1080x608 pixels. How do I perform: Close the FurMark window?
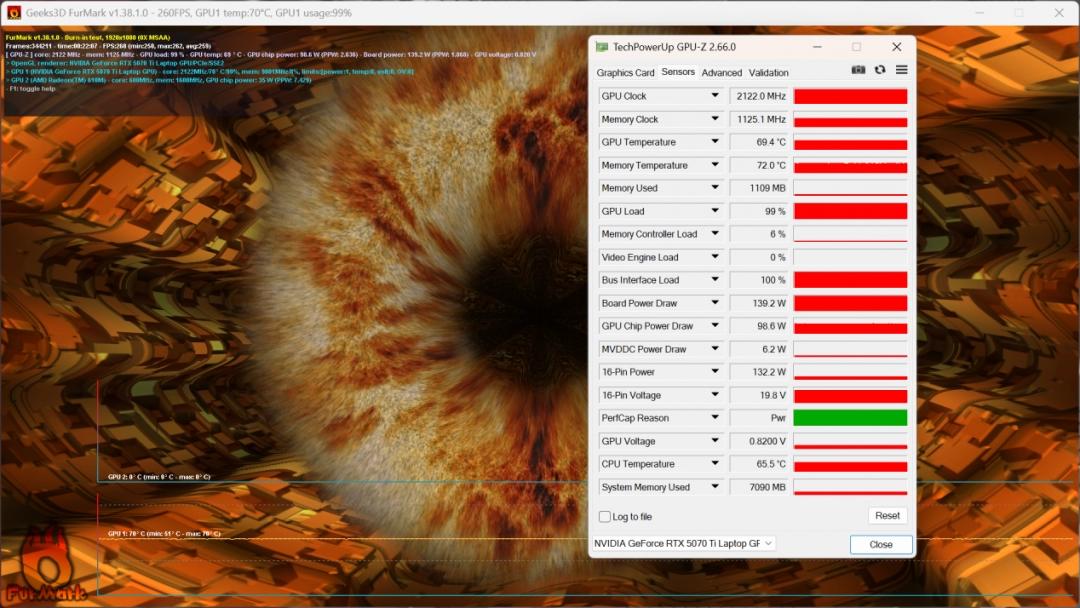tap(1059, 12)
